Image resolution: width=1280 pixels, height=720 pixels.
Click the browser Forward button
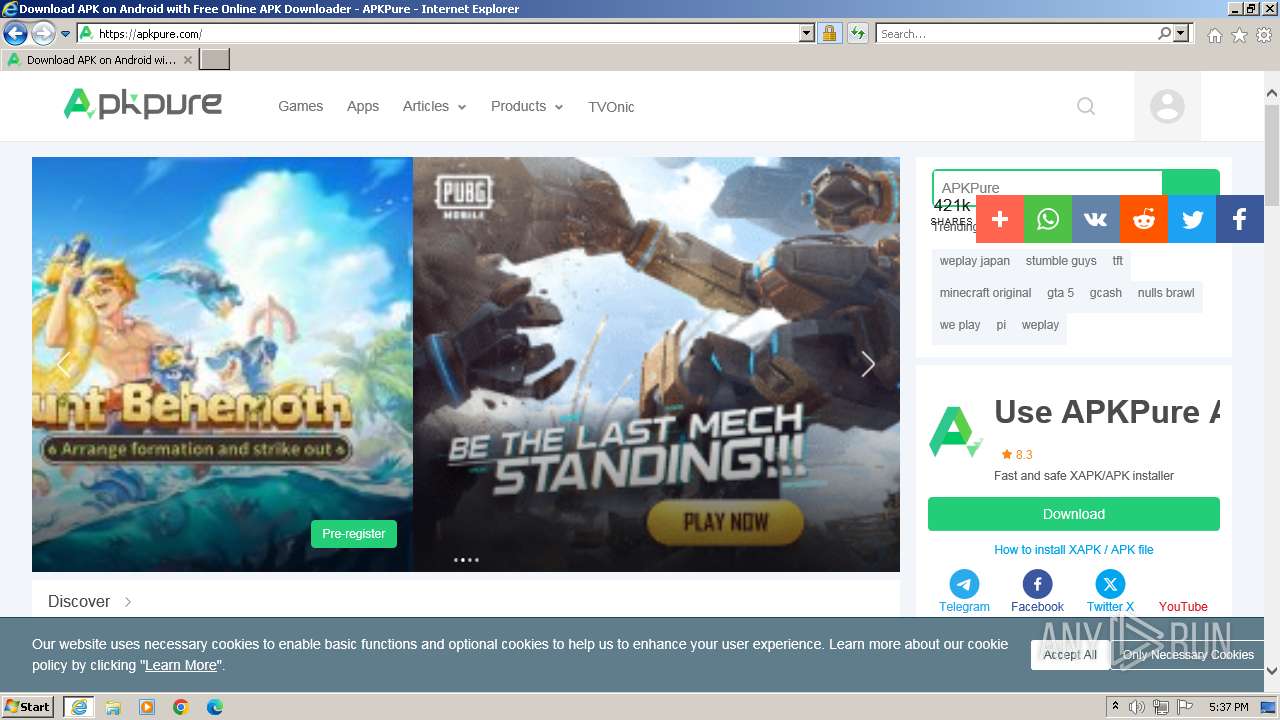click(42, 34)
